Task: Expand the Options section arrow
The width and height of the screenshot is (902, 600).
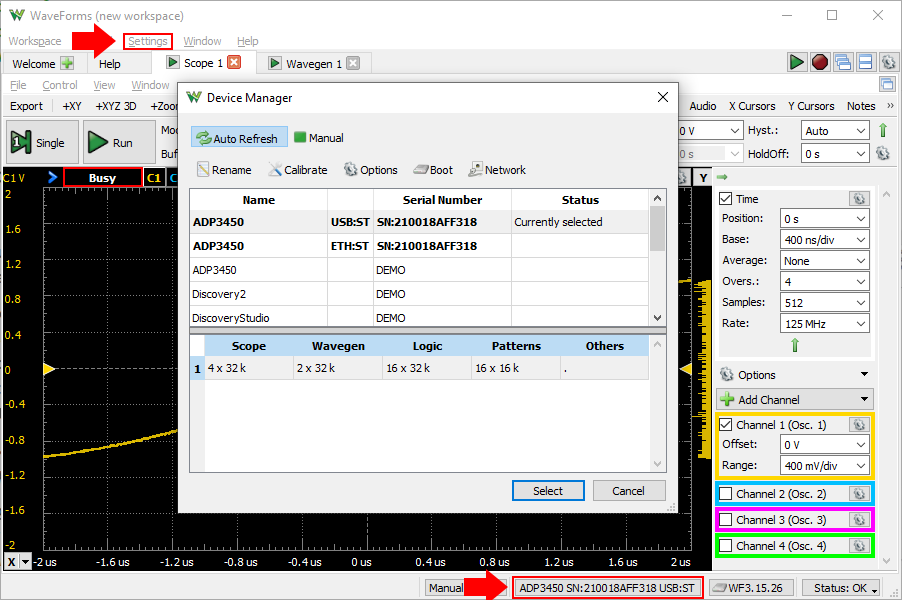Action: pyautogui.click(x=864, y=374)
